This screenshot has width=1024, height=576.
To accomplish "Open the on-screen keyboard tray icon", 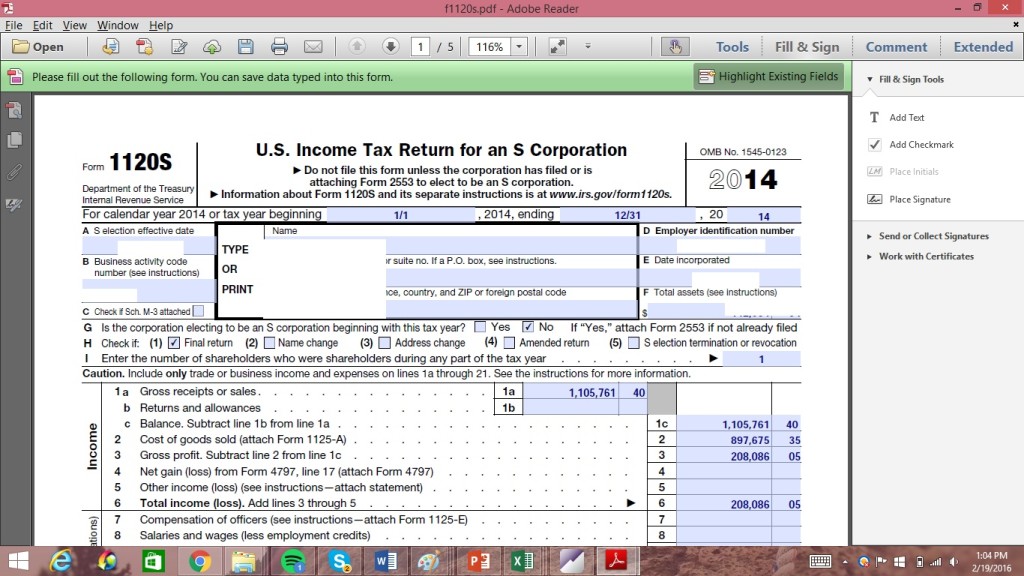I will [820, 562].
